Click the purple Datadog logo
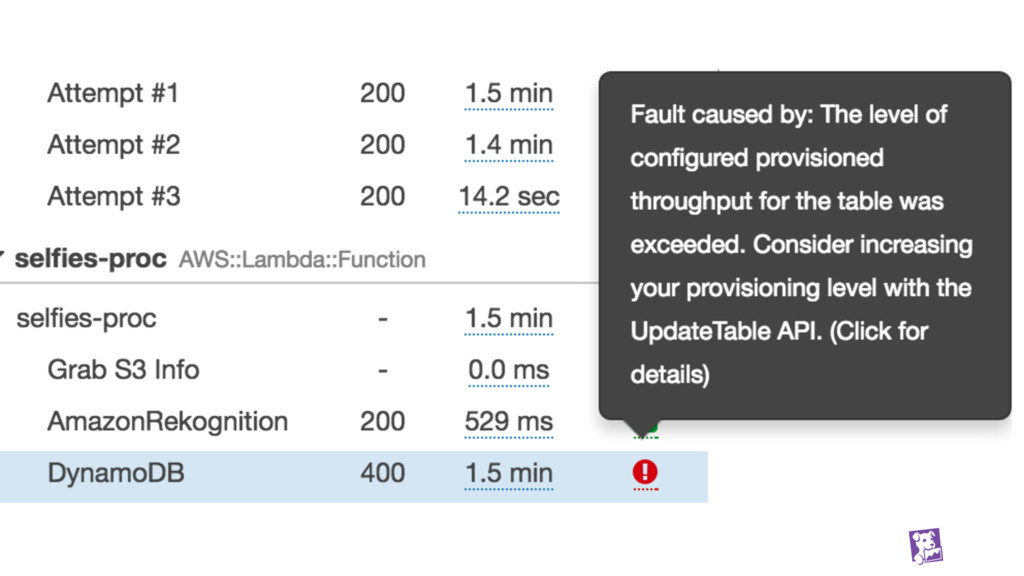The height and width of the screenshot is (576, 1024). (x=926, y=546)
